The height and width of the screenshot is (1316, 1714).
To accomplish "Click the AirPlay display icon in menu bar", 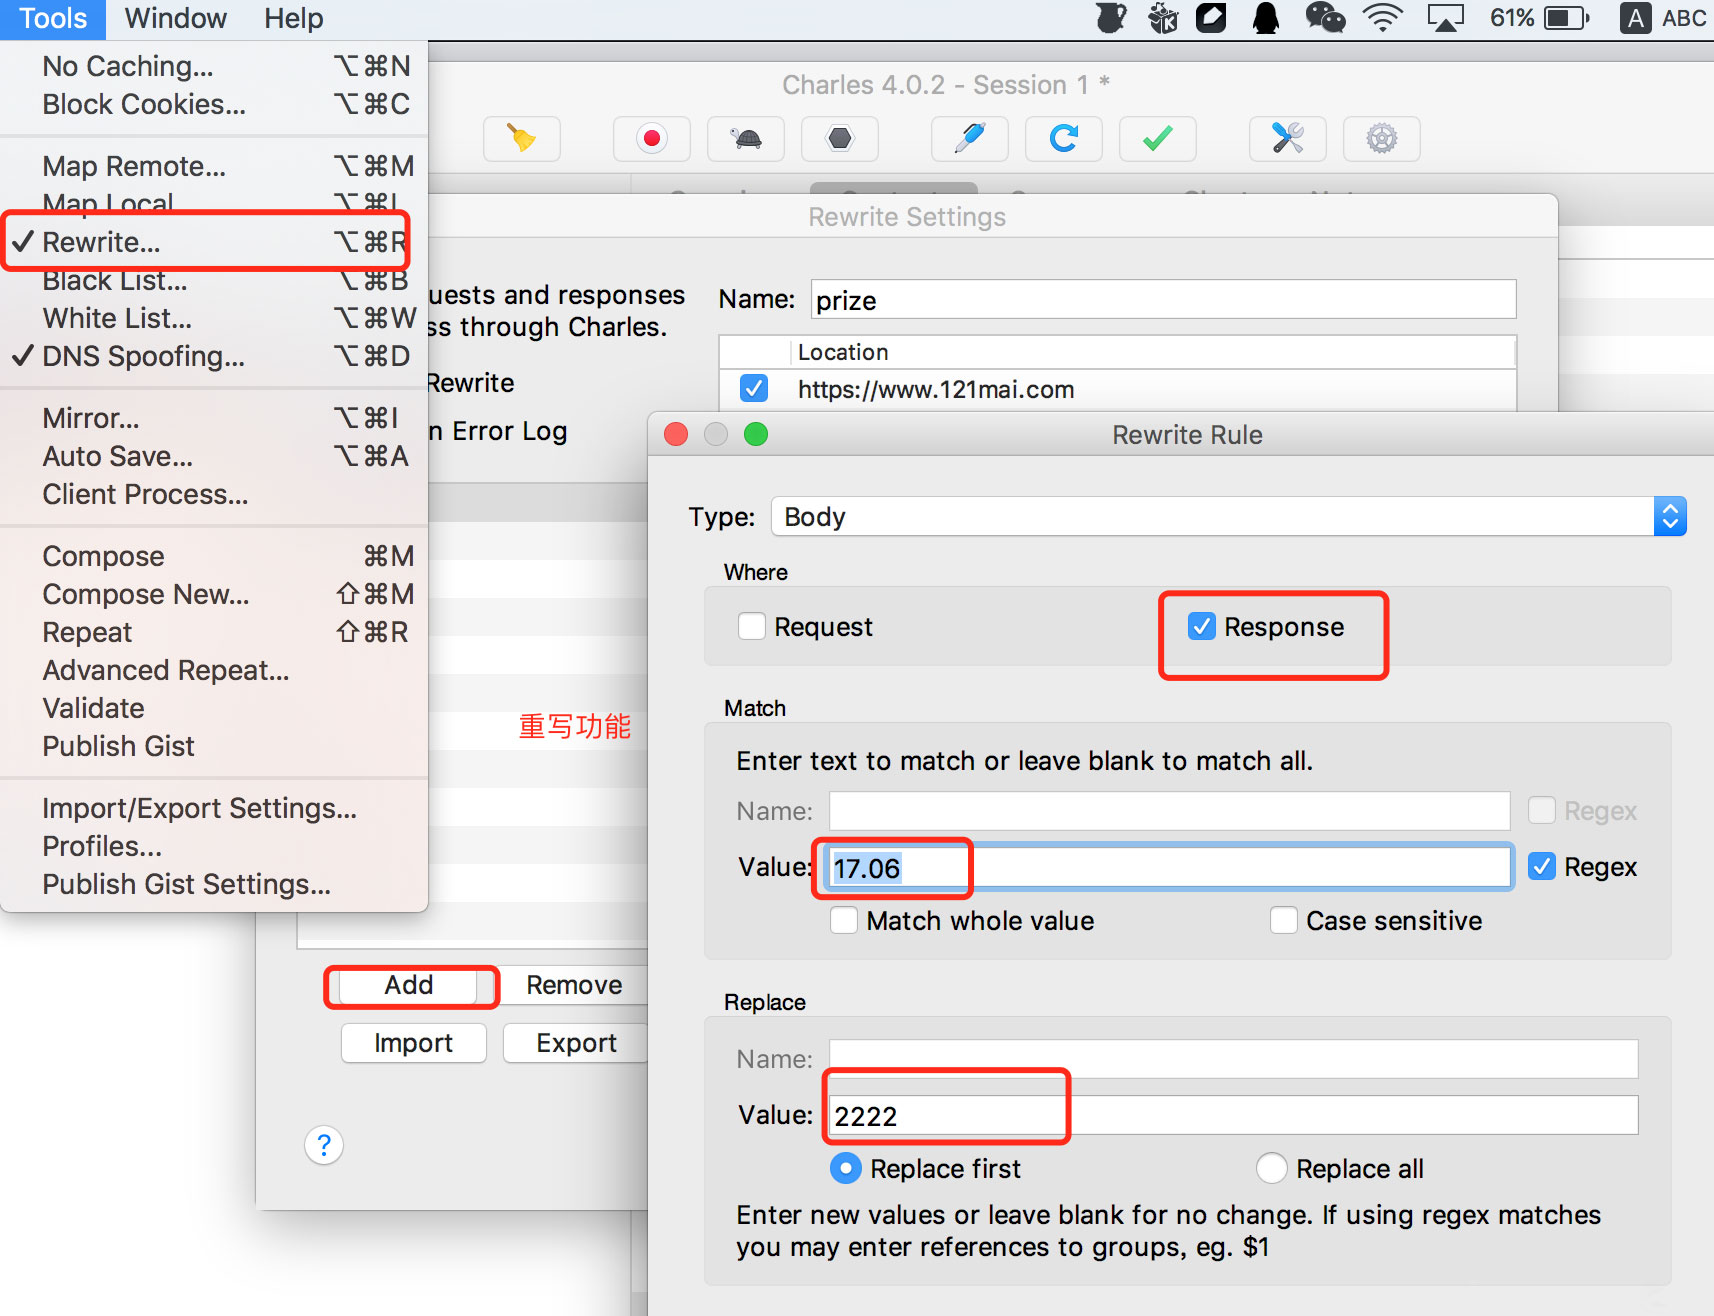I will point(1445,18).
